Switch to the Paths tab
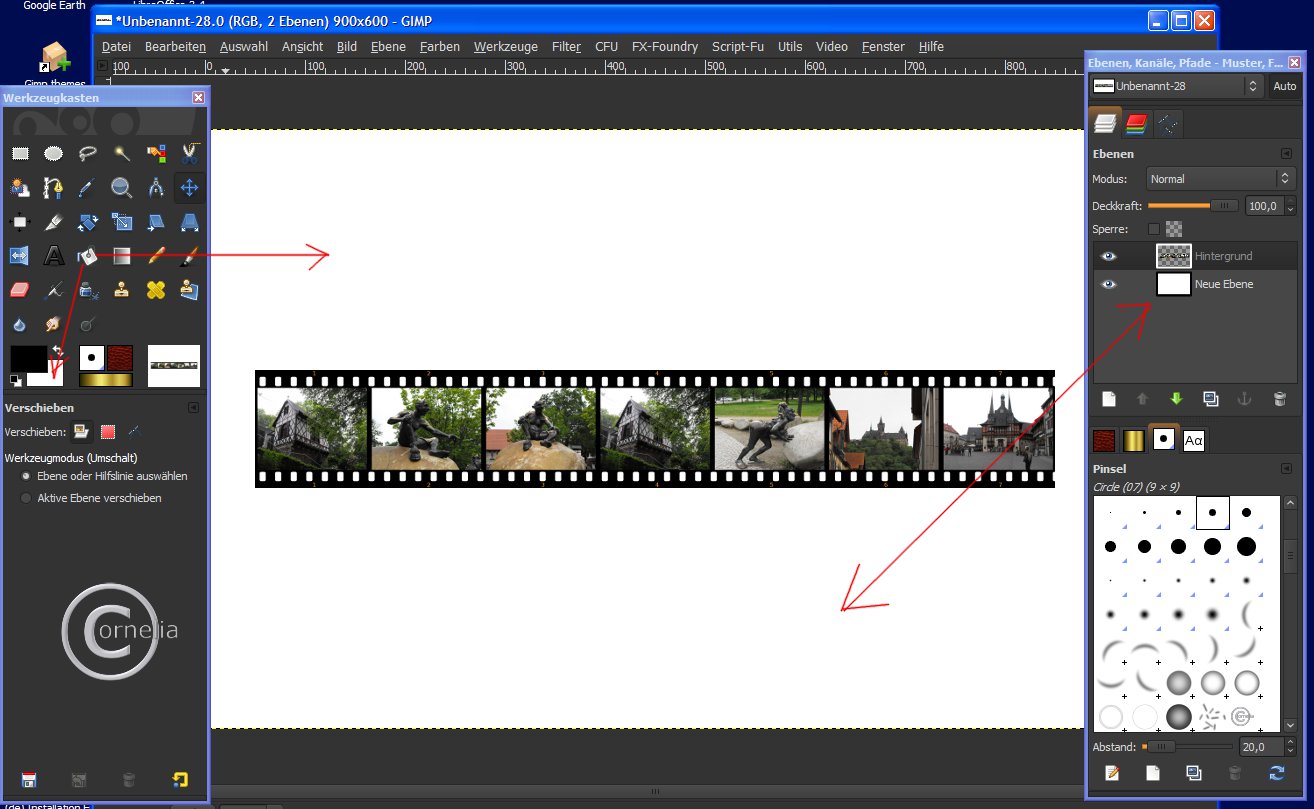This screenshot has width=1314, height=809. click(x=1168, y=123)
